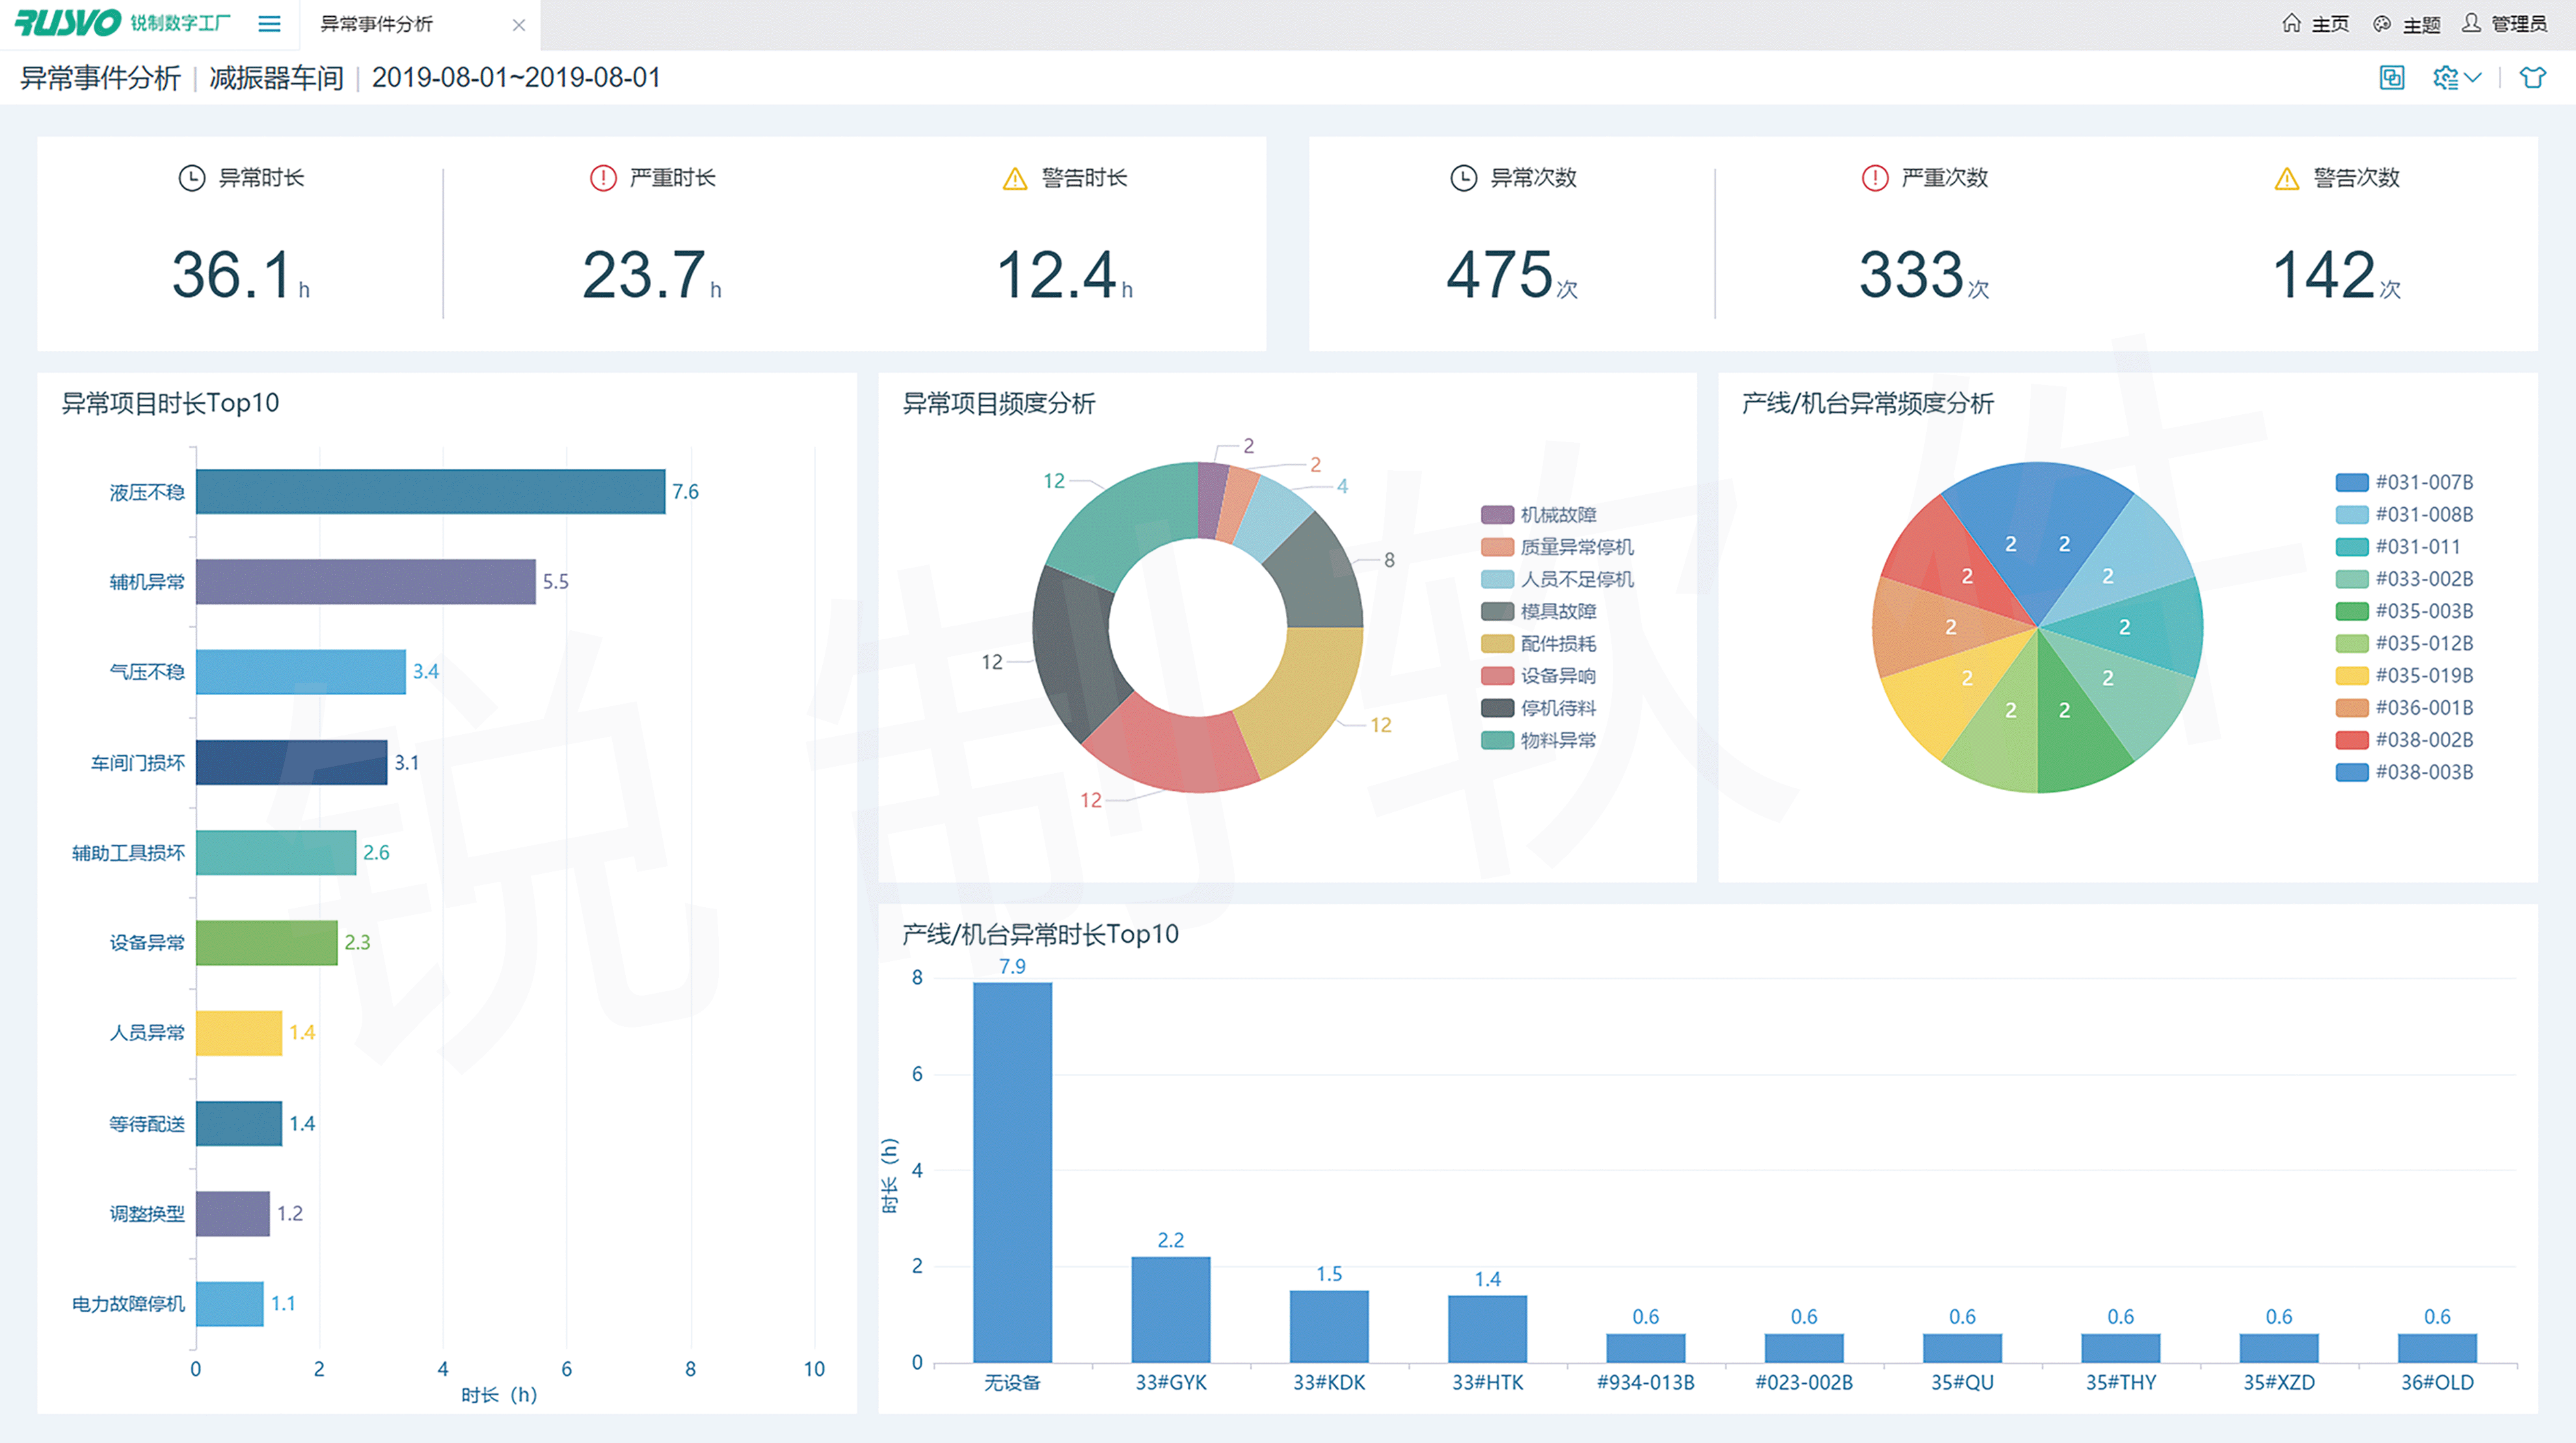Click the administrator (管理员) user icon
Screen dimensions: 2576x1443
[x=2471, y=23]
